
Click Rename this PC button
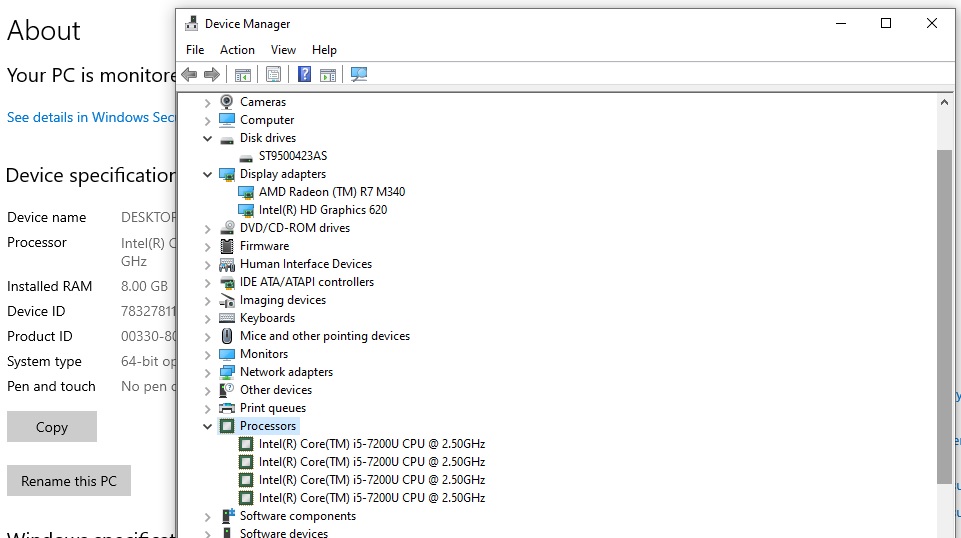(x=69, y=480)
